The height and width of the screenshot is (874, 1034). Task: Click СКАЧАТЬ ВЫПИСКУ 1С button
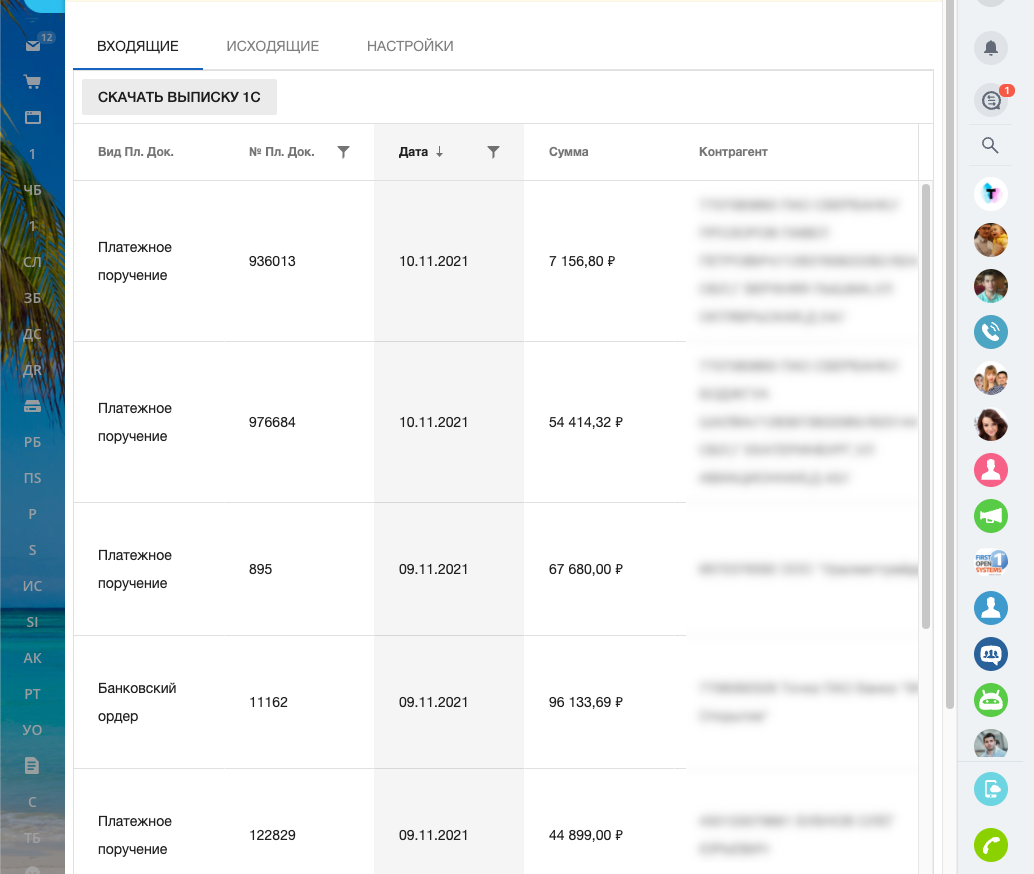click(179, 97)
